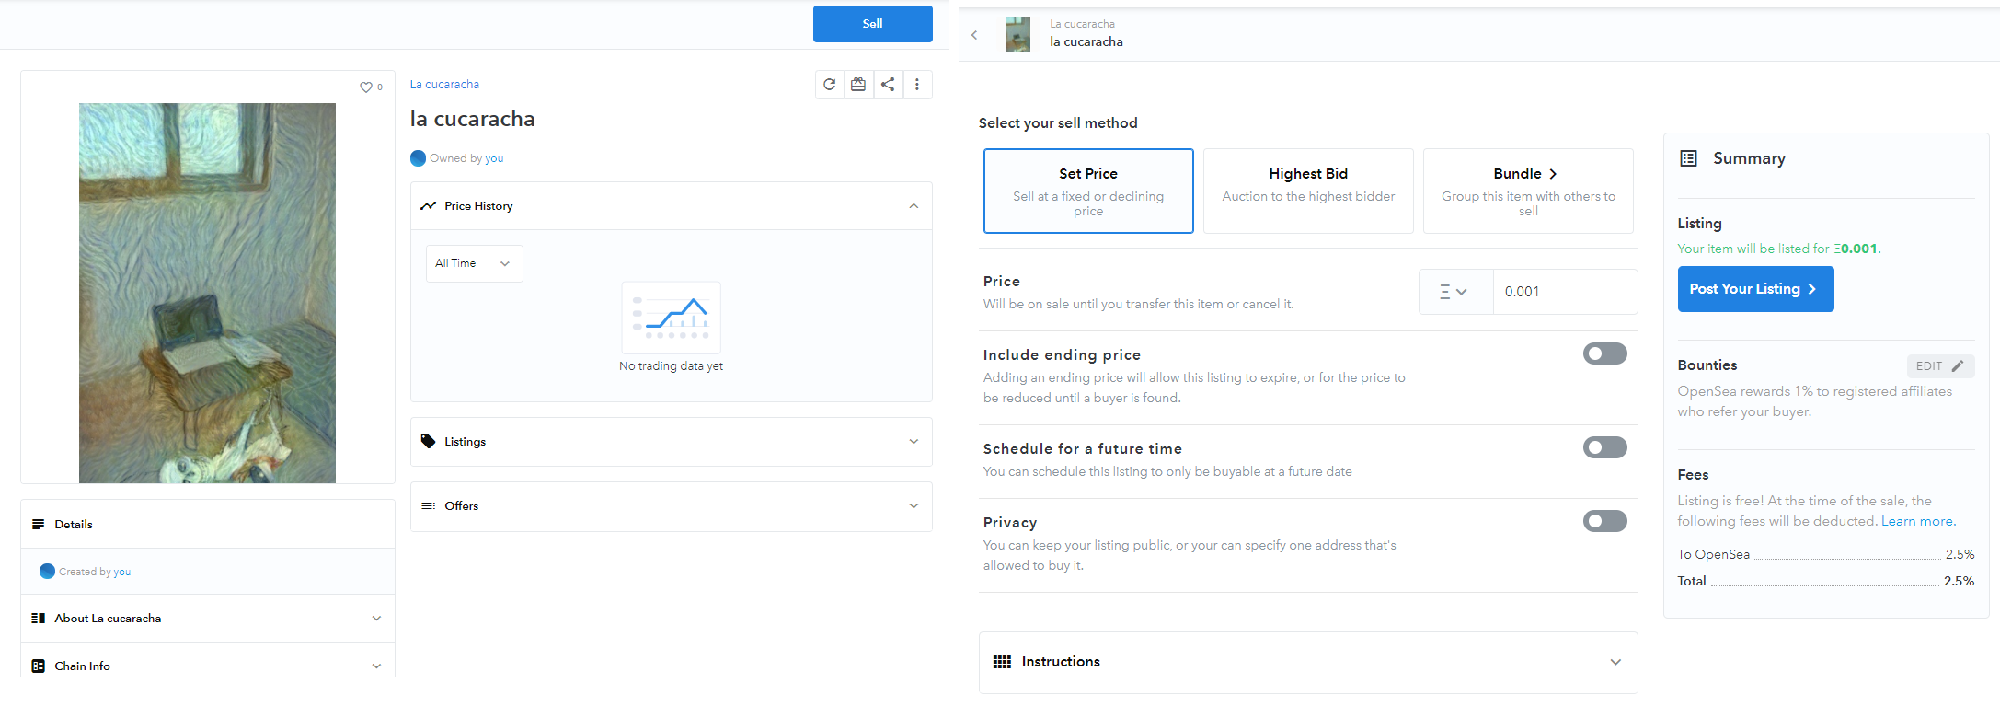The image size is (2000, 718).
Task: Open the La cucaracha collection link above title
Action: [x=444, y=84]
